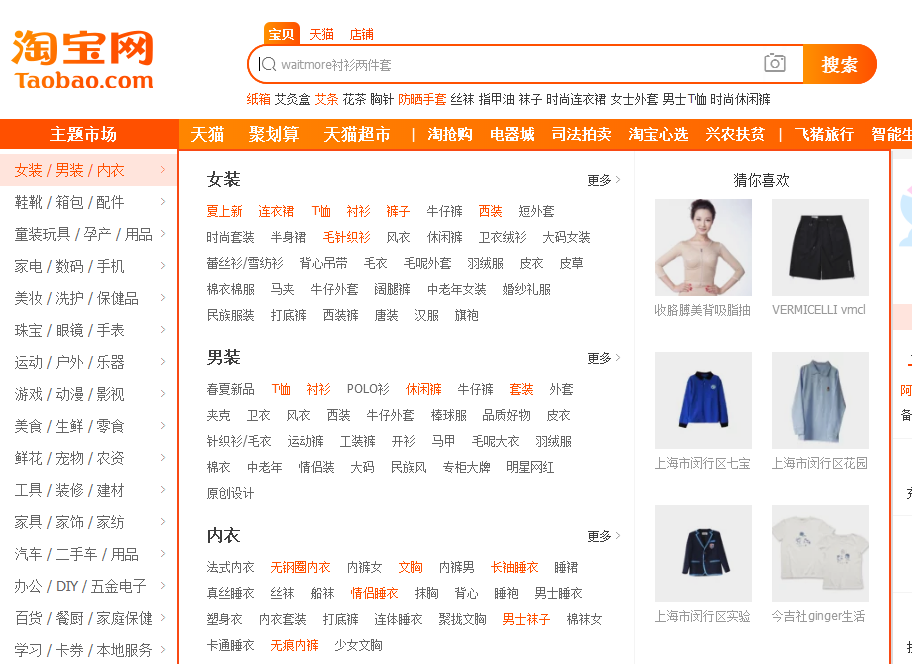This screenshot has width=912, height=664.
Task: Open the 旗袍 link under 女装
Action: 466,315
